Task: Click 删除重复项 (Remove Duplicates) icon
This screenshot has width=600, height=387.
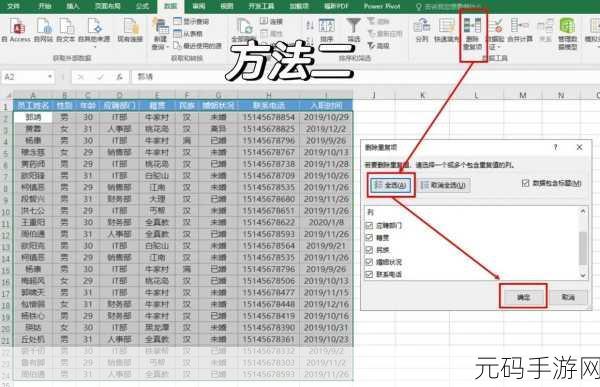Action: 473,33
